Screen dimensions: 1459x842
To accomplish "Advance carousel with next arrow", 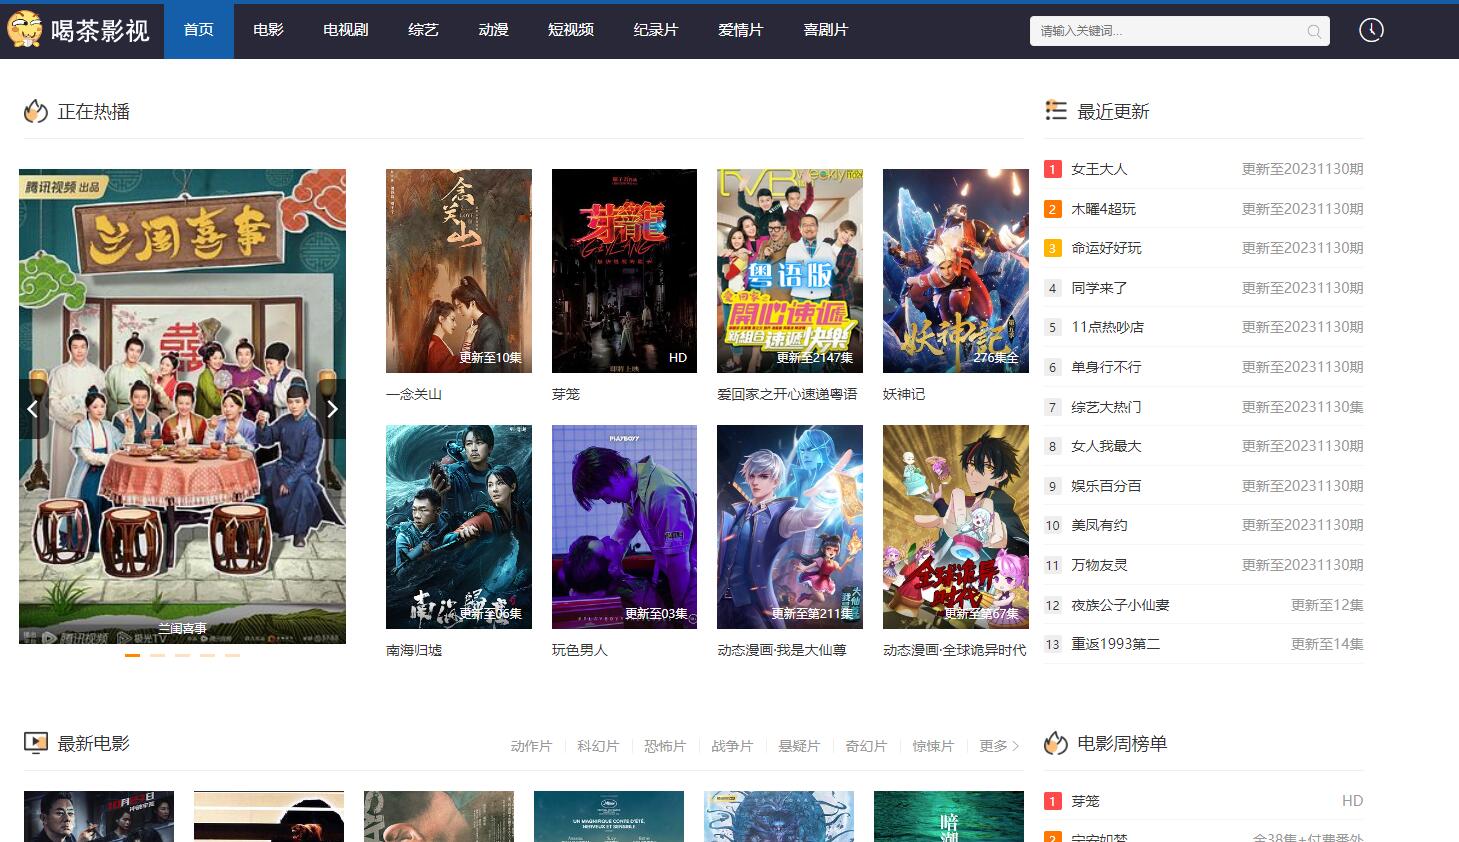I will (332, 408).
